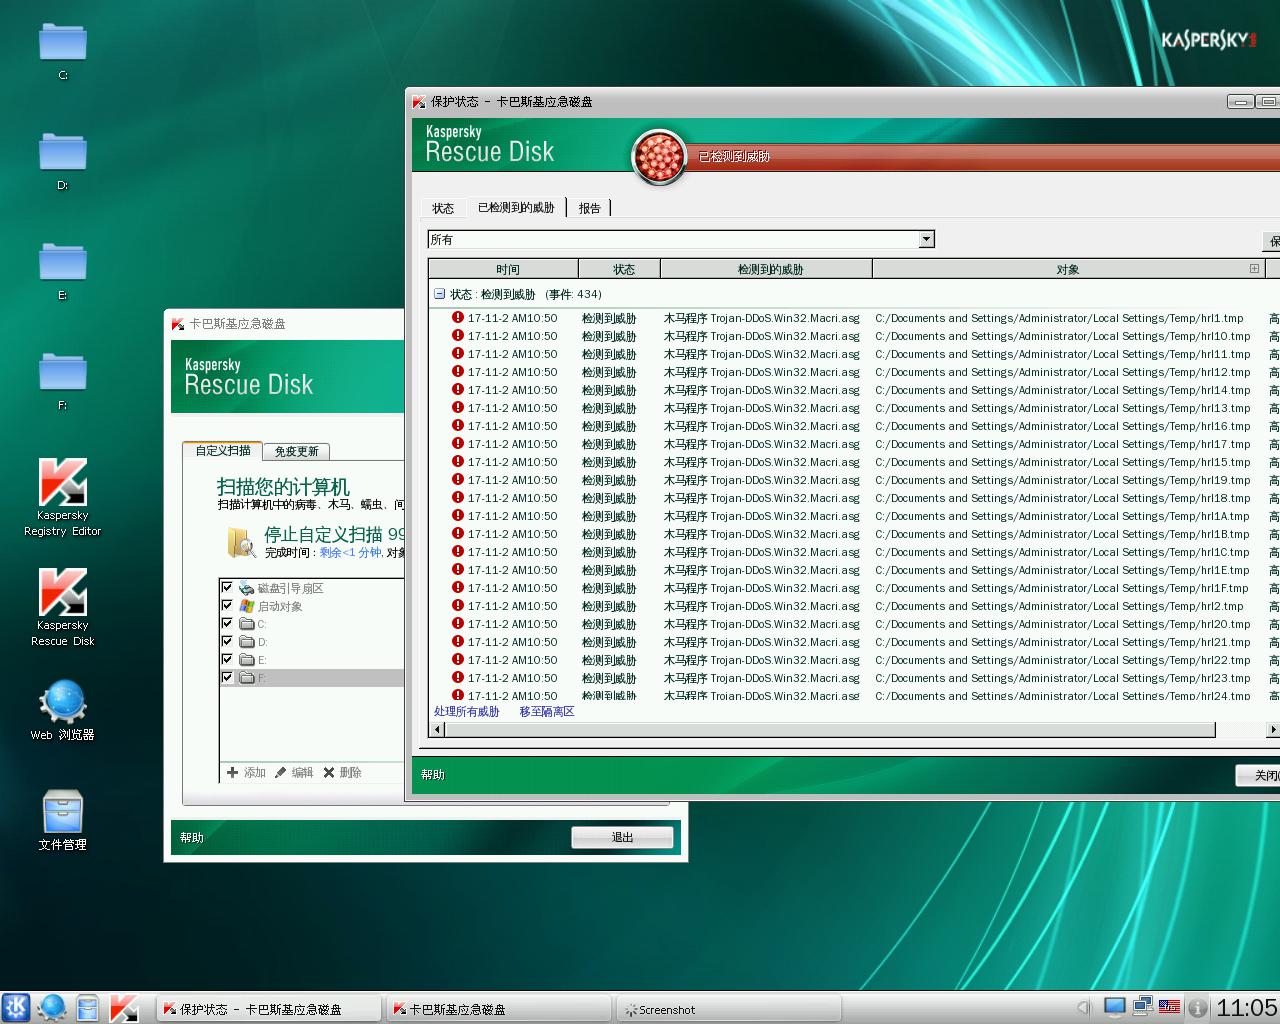Sort by the 状态 column header
Image resolution: width=1280 pixels, height=1024 pixels.
tap(620, 269)
